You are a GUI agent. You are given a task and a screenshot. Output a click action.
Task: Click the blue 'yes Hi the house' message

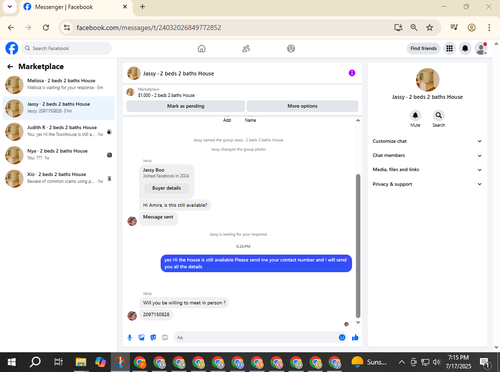pos(256,263)
